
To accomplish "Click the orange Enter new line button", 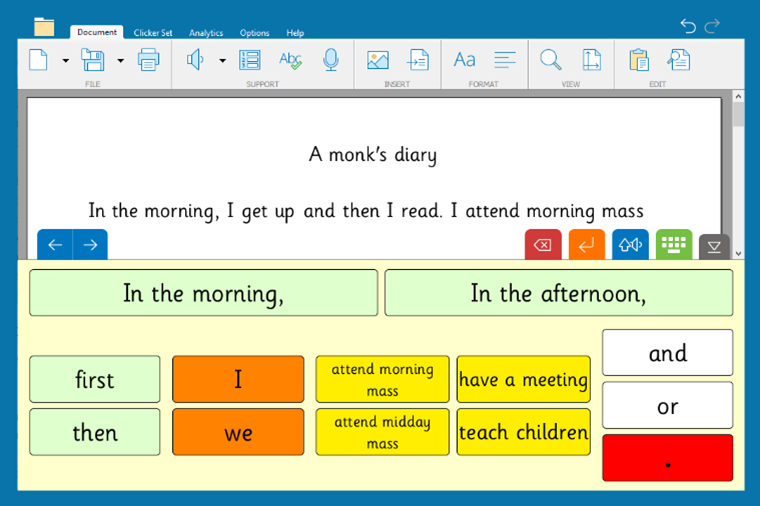I will tap(587, 245).
